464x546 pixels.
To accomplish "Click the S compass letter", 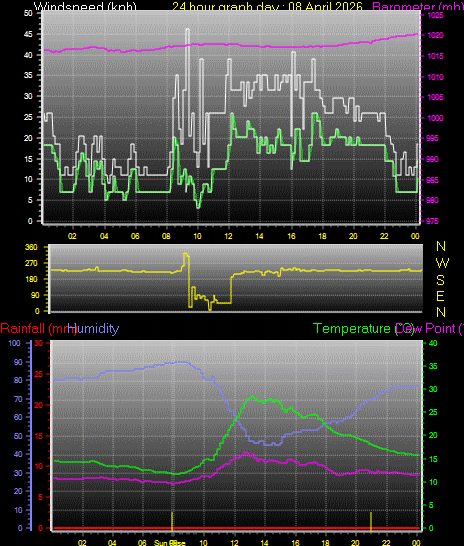I will click(x=441, y=280).
